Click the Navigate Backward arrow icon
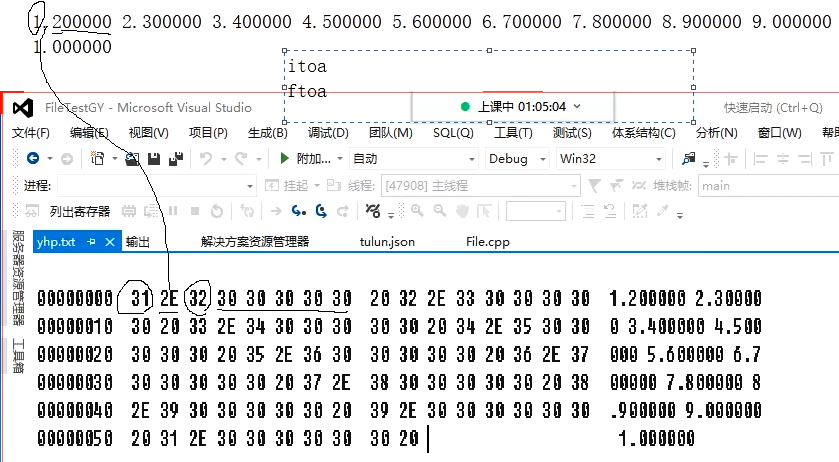This screenshot has height=462, width=839. [x=32, y=158]
